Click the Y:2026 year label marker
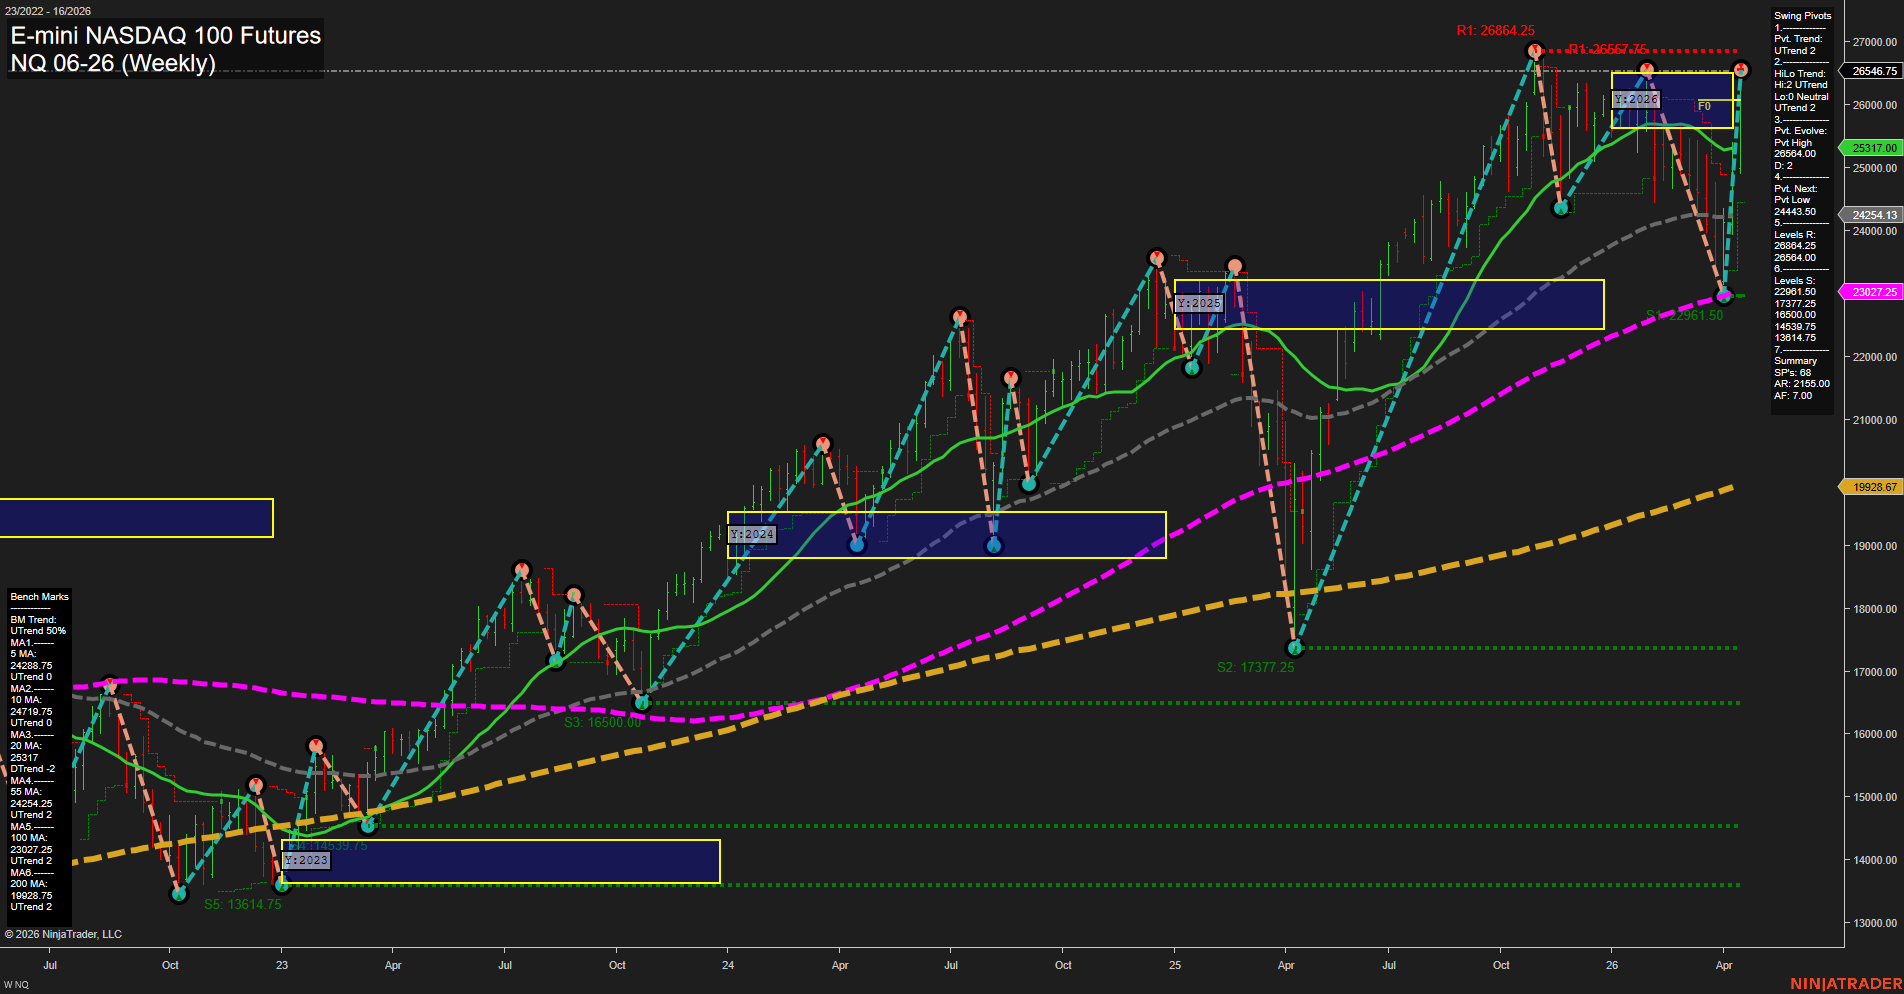This screenshot has height=994, width=1904. (x=1637, y=100)
